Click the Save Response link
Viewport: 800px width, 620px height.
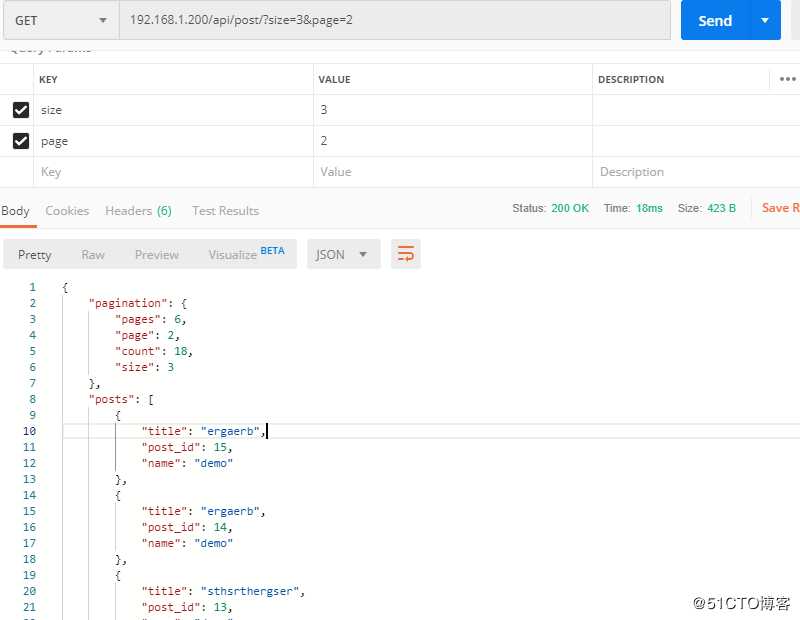point(781,208)
